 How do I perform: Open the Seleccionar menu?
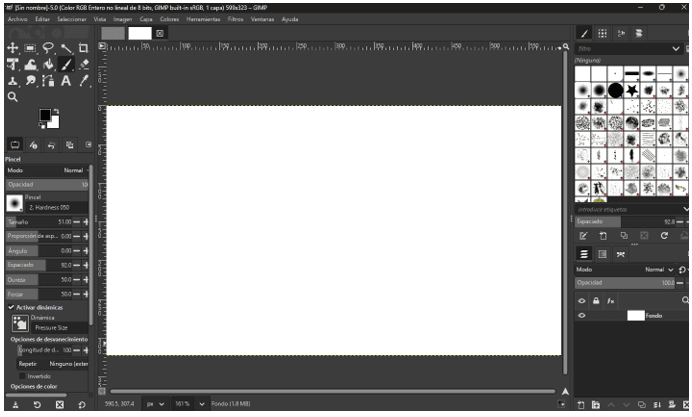(x=72, y=19)
